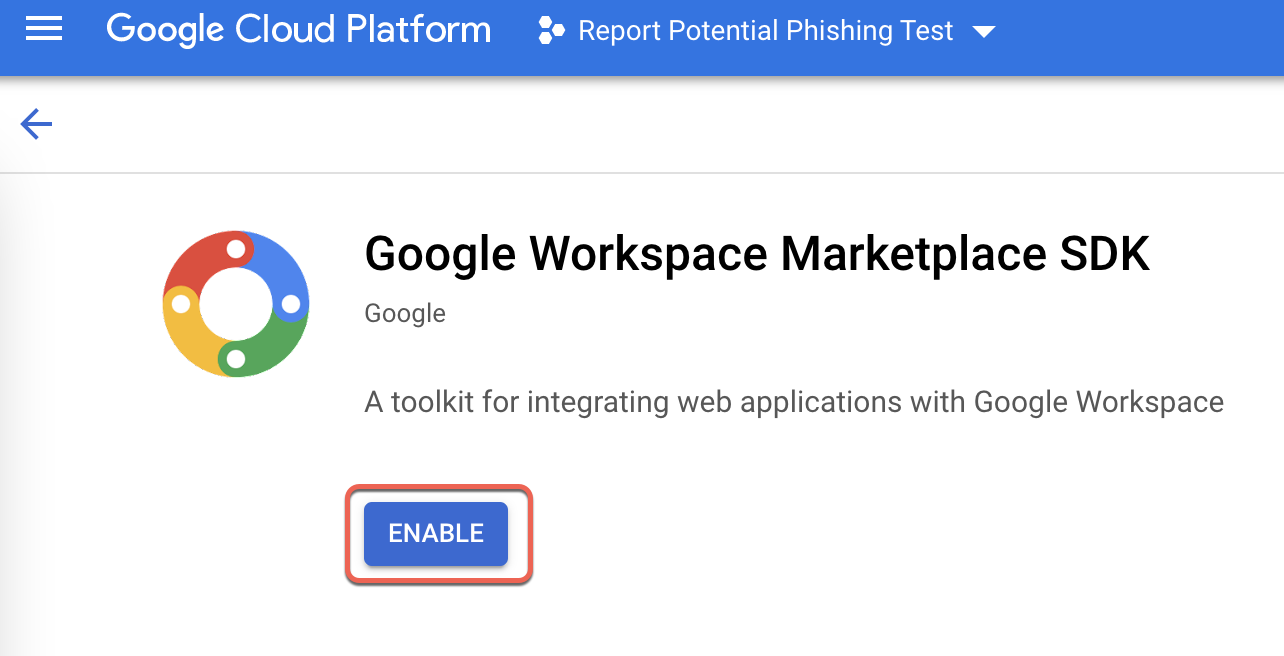Image resolution: width=1284 pixels, height=656 pixels.
Task: Click the Google publisher name
Action: click(x=405, y=313)
